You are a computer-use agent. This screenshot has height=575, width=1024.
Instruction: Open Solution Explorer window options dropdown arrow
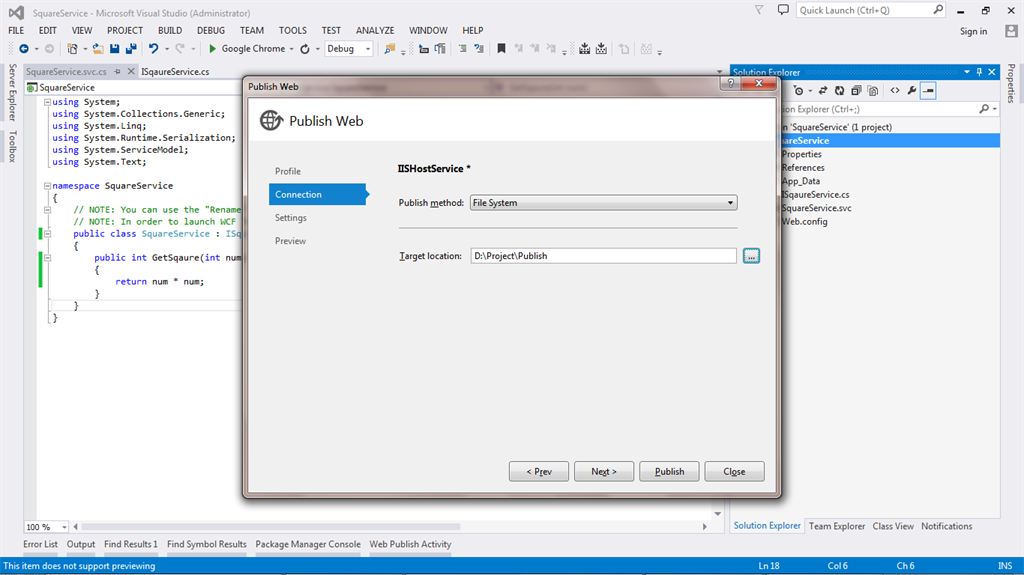coord(967,72)
